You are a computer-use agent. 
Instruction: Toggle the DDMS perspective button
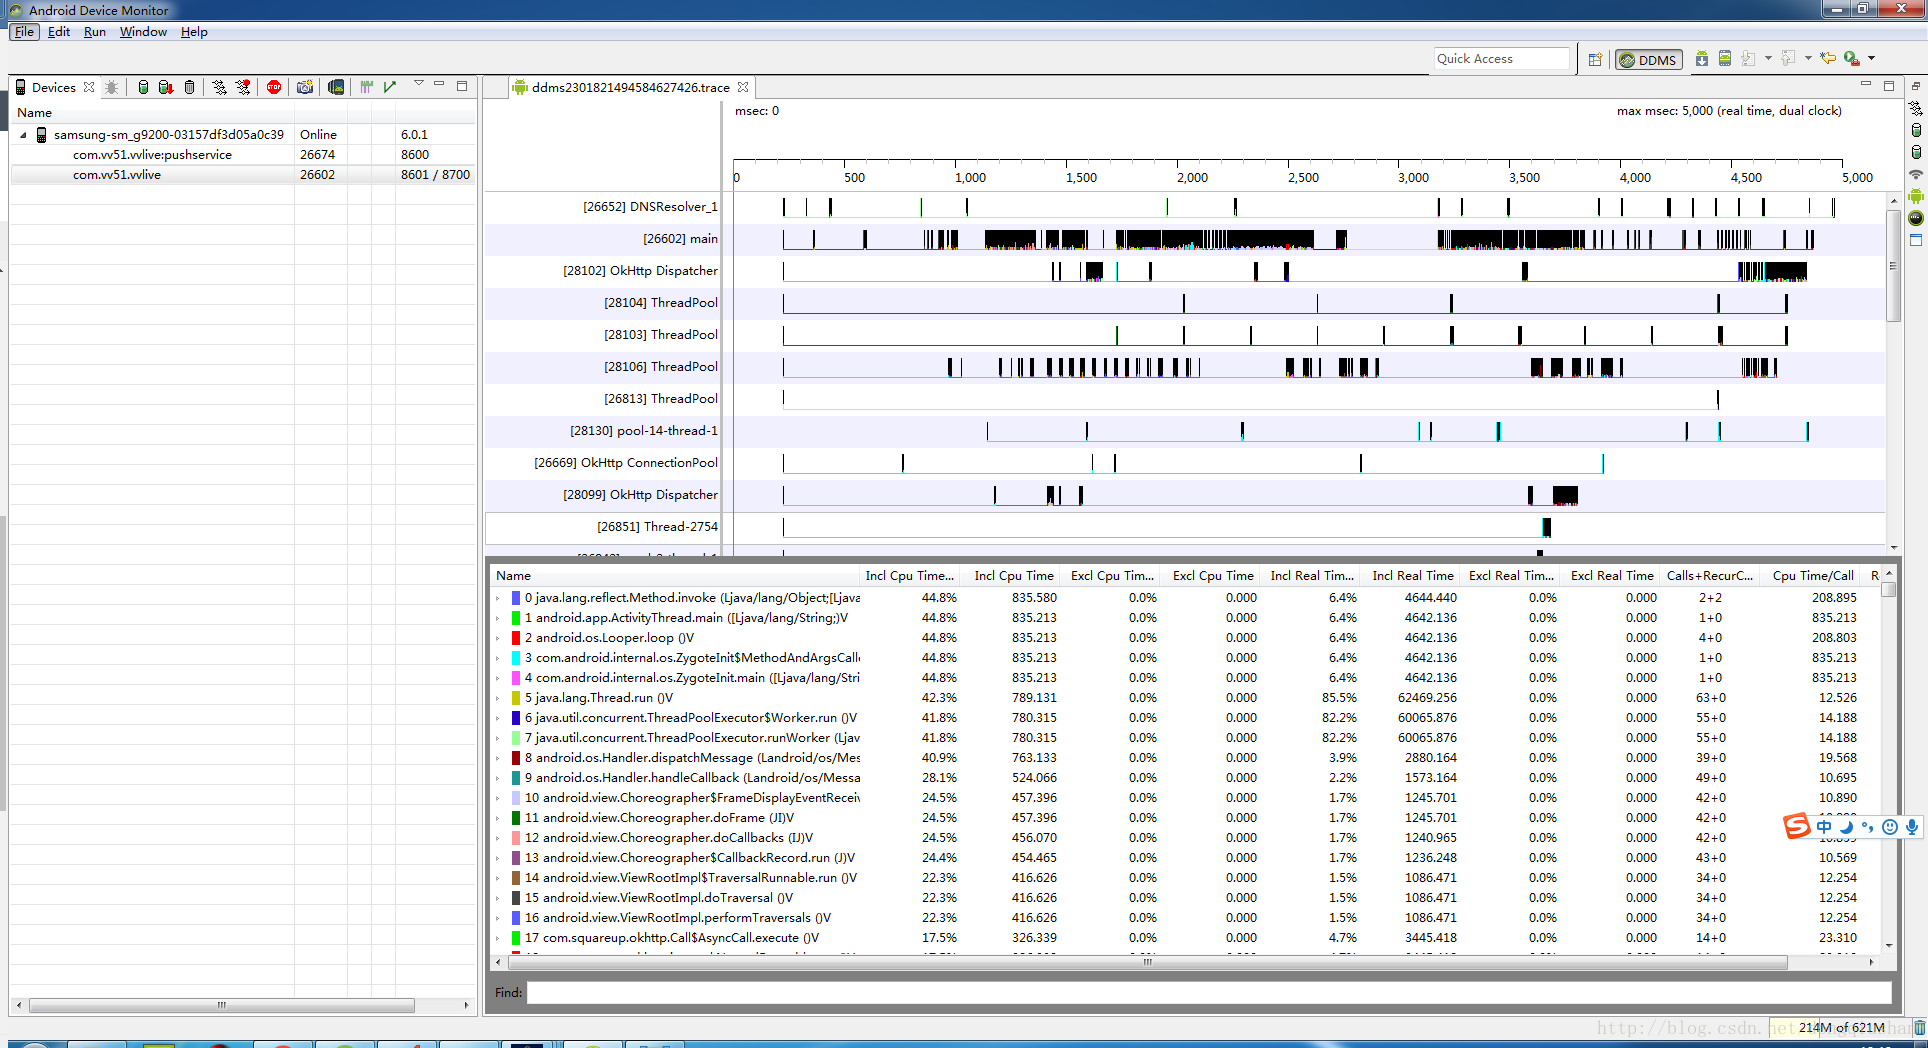1648,60
